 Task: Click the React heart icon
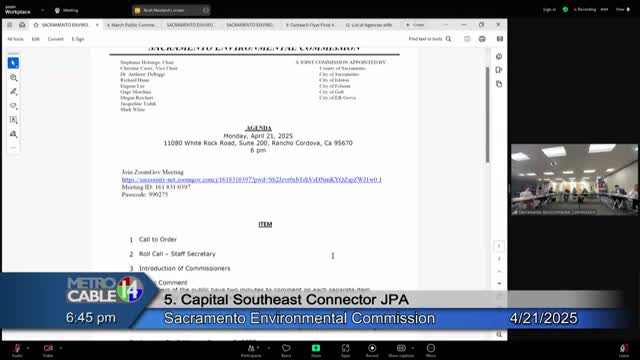286,350
